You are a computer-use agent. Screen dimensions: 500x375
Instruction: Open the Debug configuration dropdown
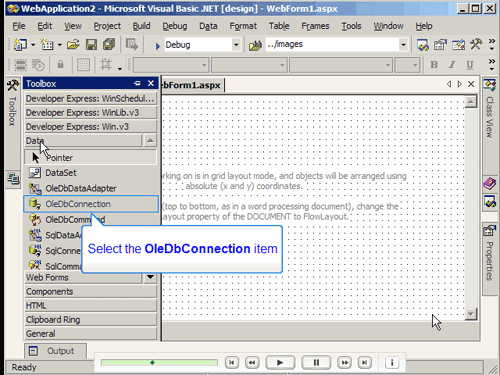(x=236, y=45)
